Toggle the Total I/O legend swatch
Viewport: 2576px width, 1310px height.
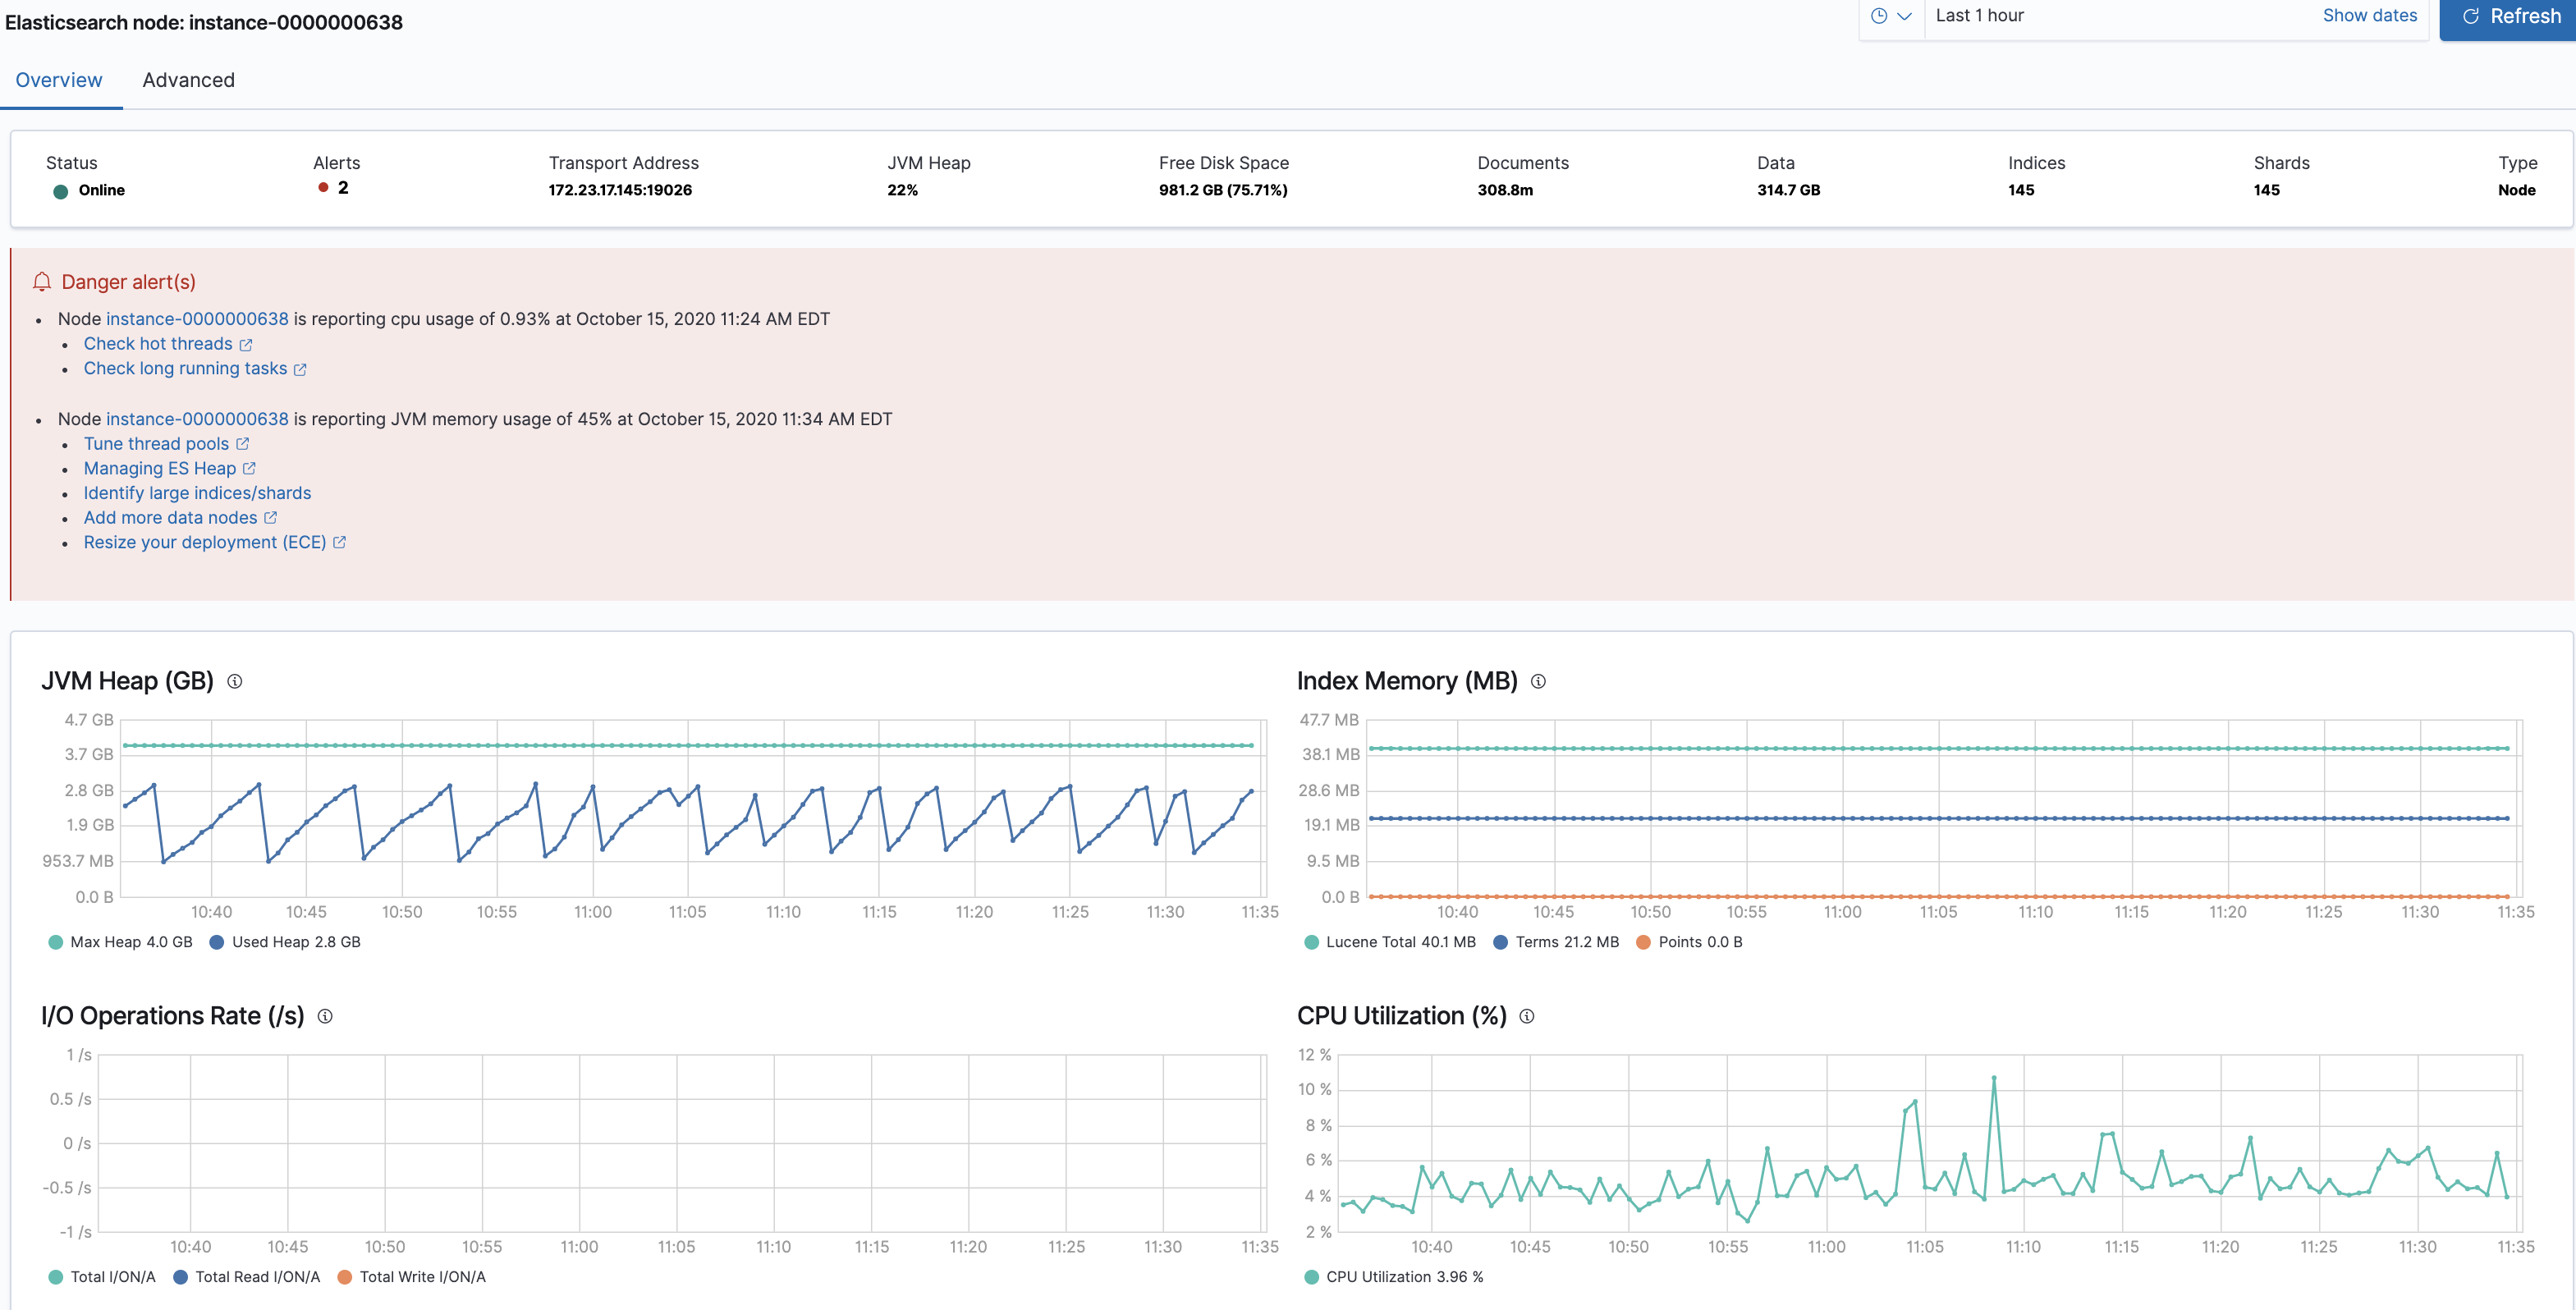pos(56,1277)
